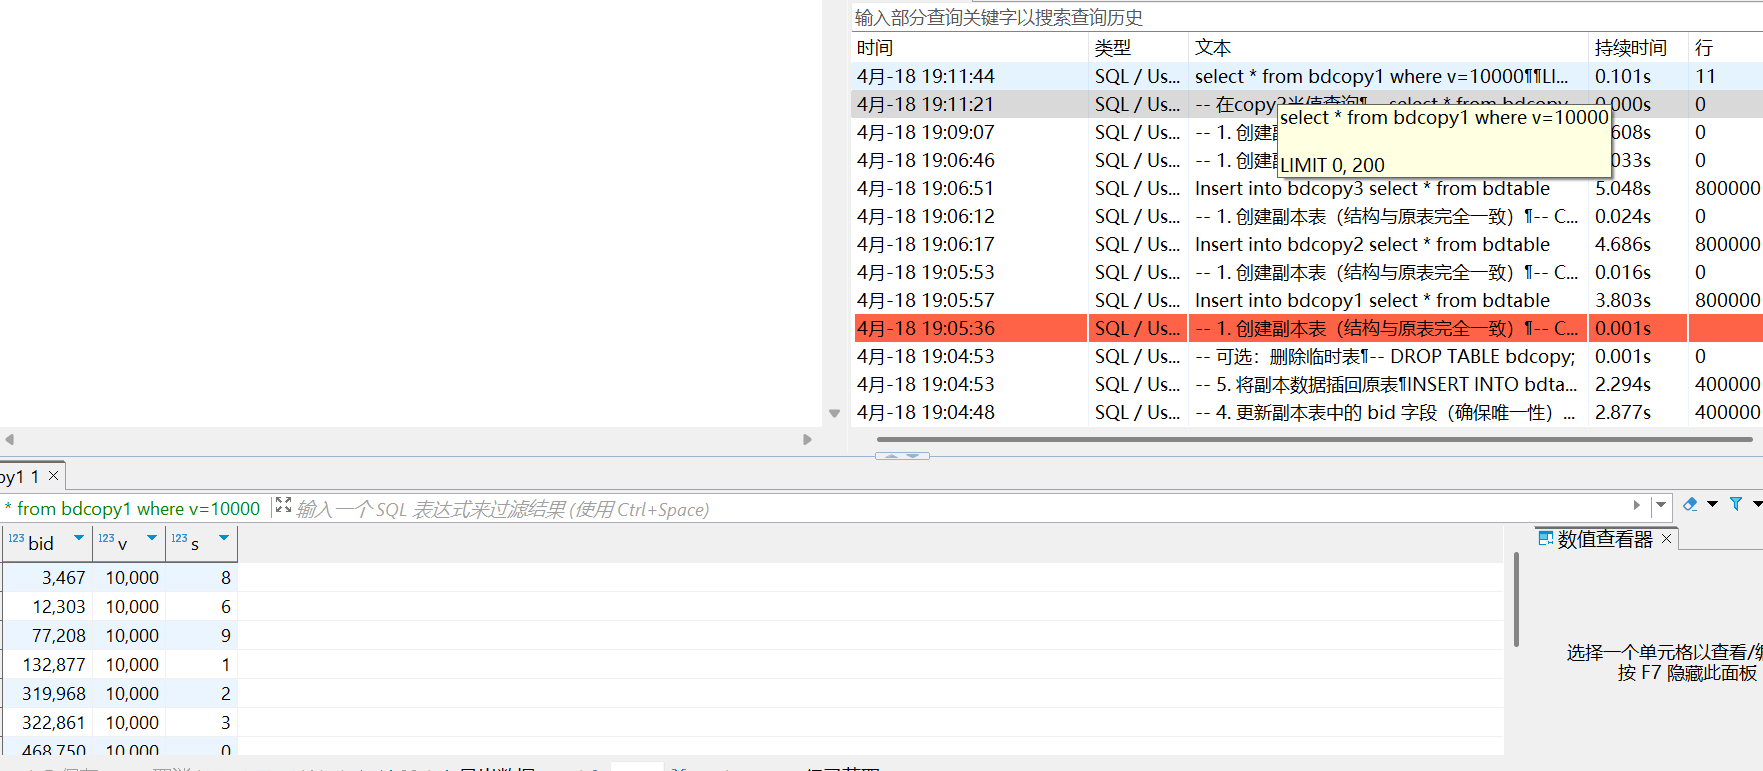Click the eraser icon to clear filters
Viewport: 1763px width, 771px height.
coord(1690,505)
